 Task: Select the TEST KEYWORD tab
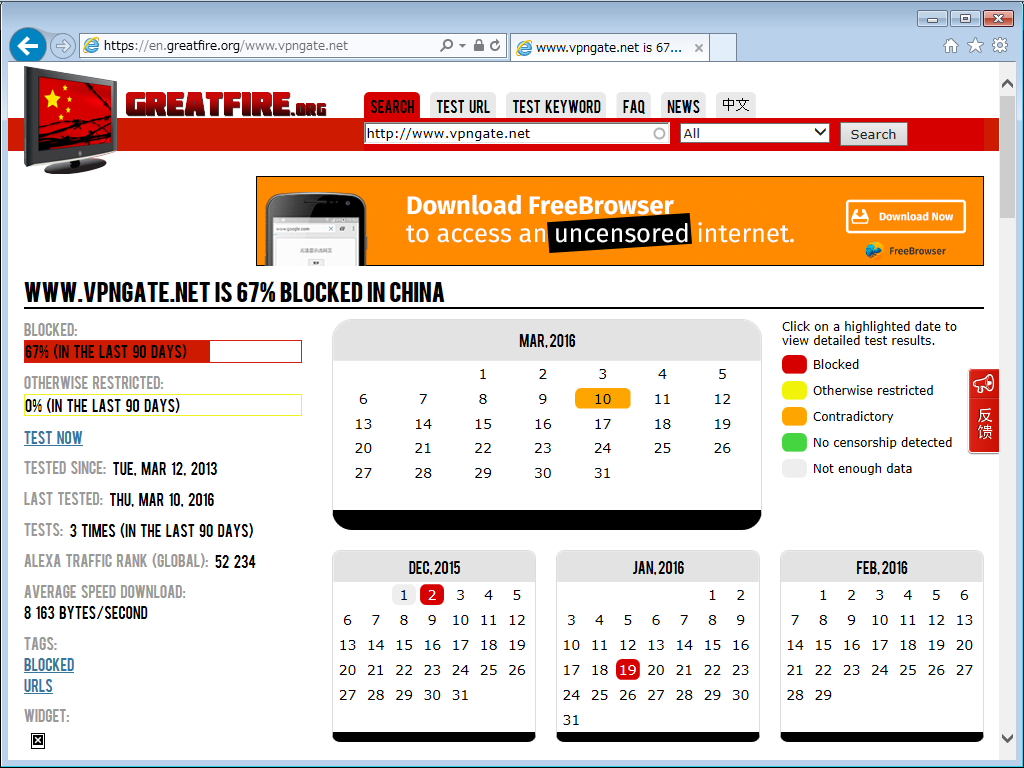[556, 106]
